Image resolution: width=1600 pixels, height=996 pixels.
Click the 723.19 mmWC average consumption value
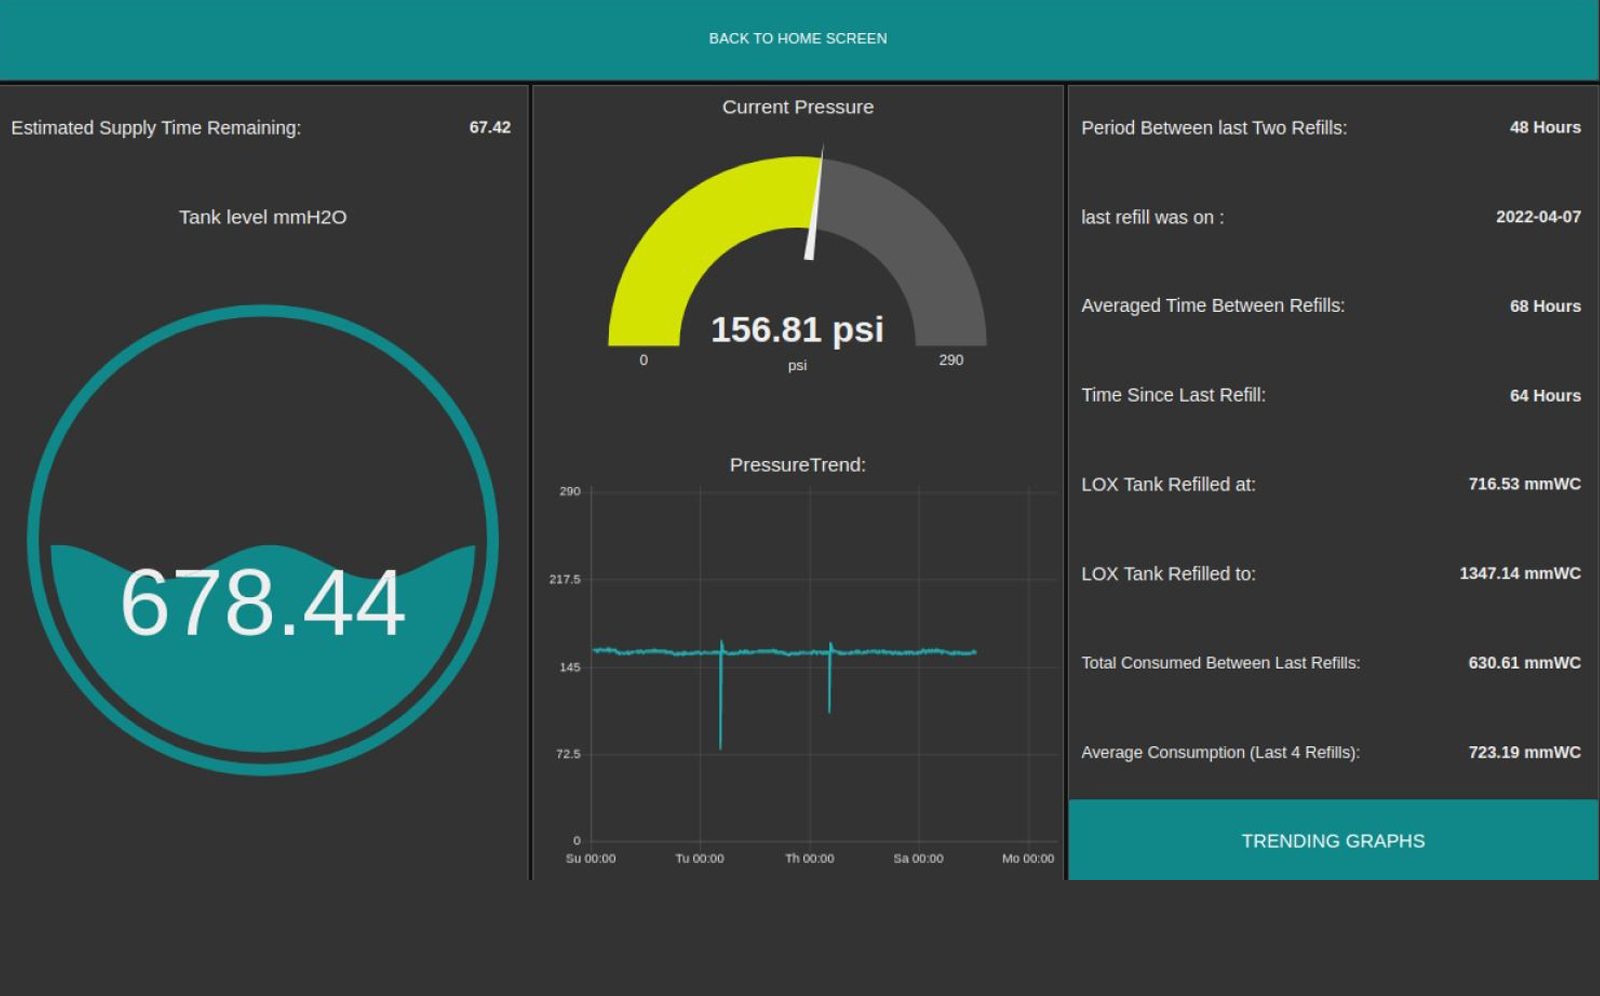click(x=1524, y=752)
